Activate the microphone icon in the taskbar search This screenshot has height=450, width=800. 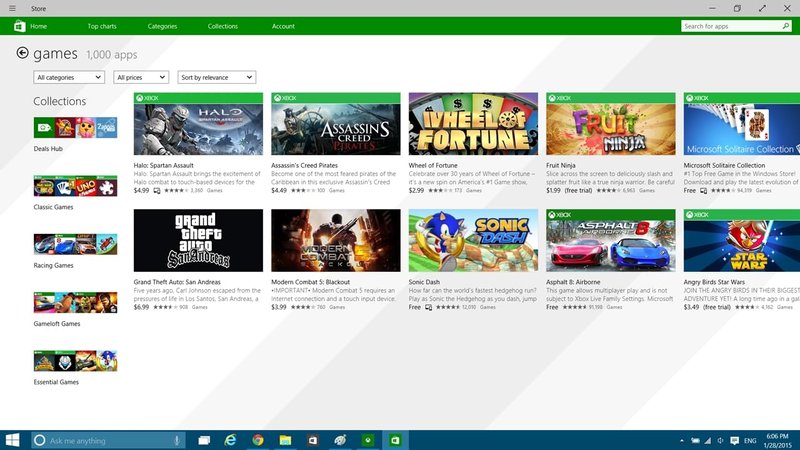coord(177,440)
